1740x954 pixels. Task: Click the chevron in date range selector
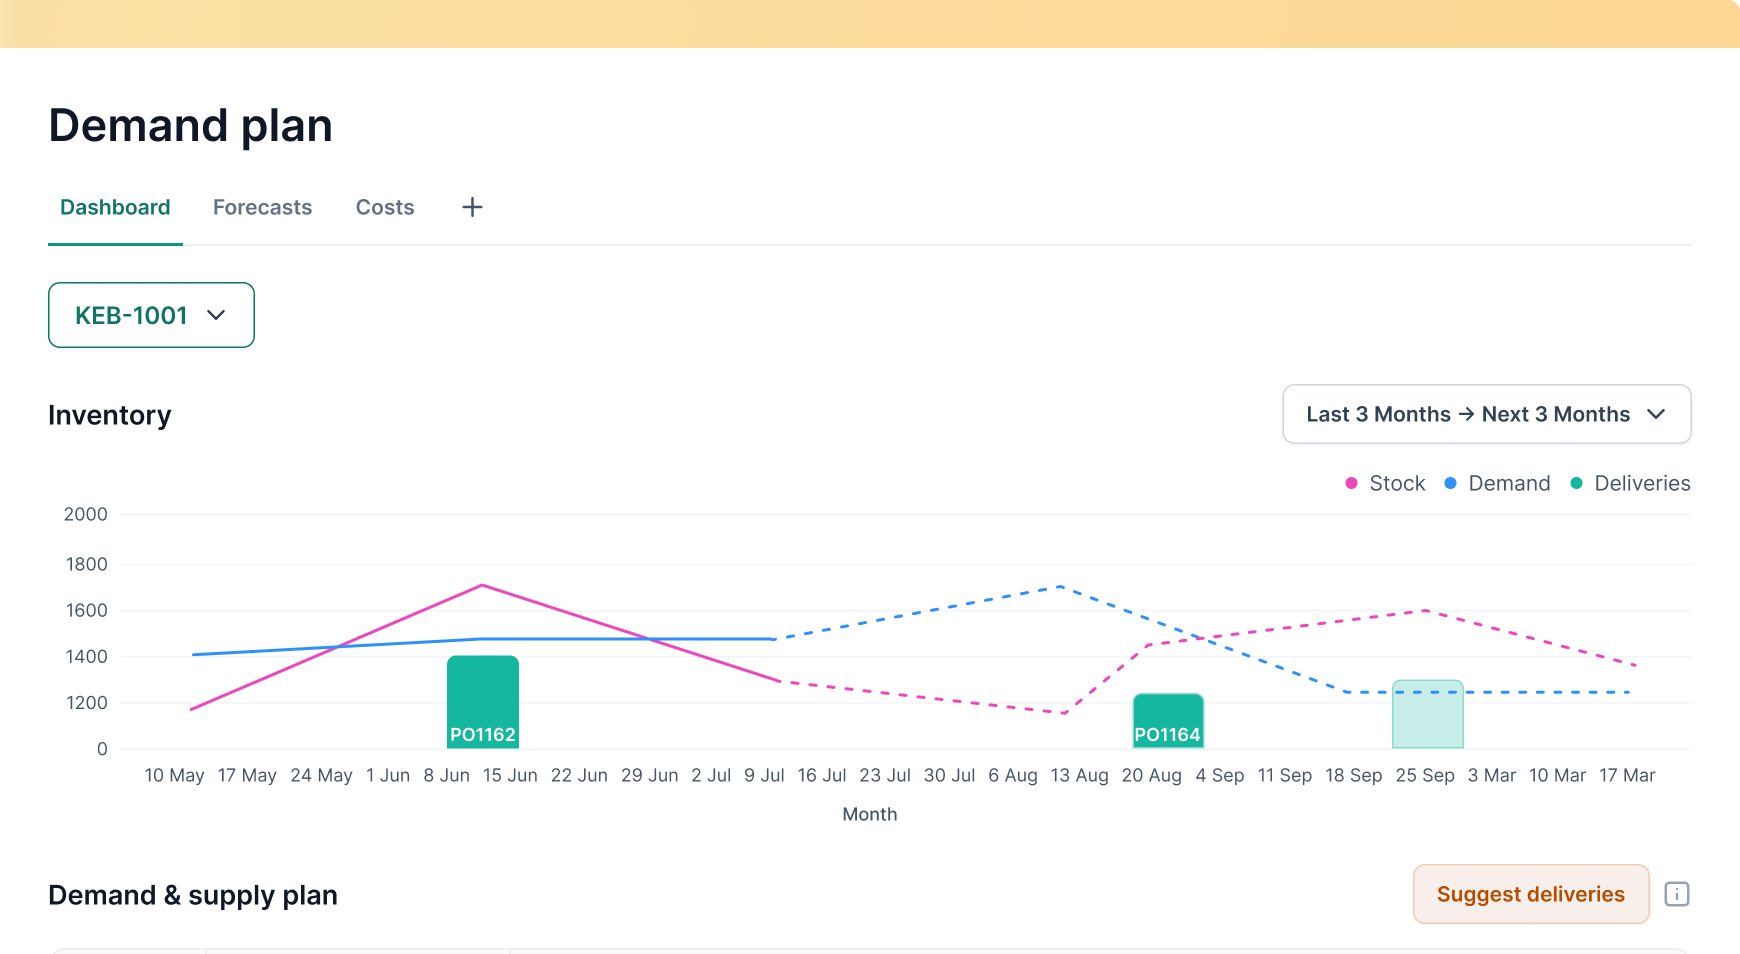1656,414
